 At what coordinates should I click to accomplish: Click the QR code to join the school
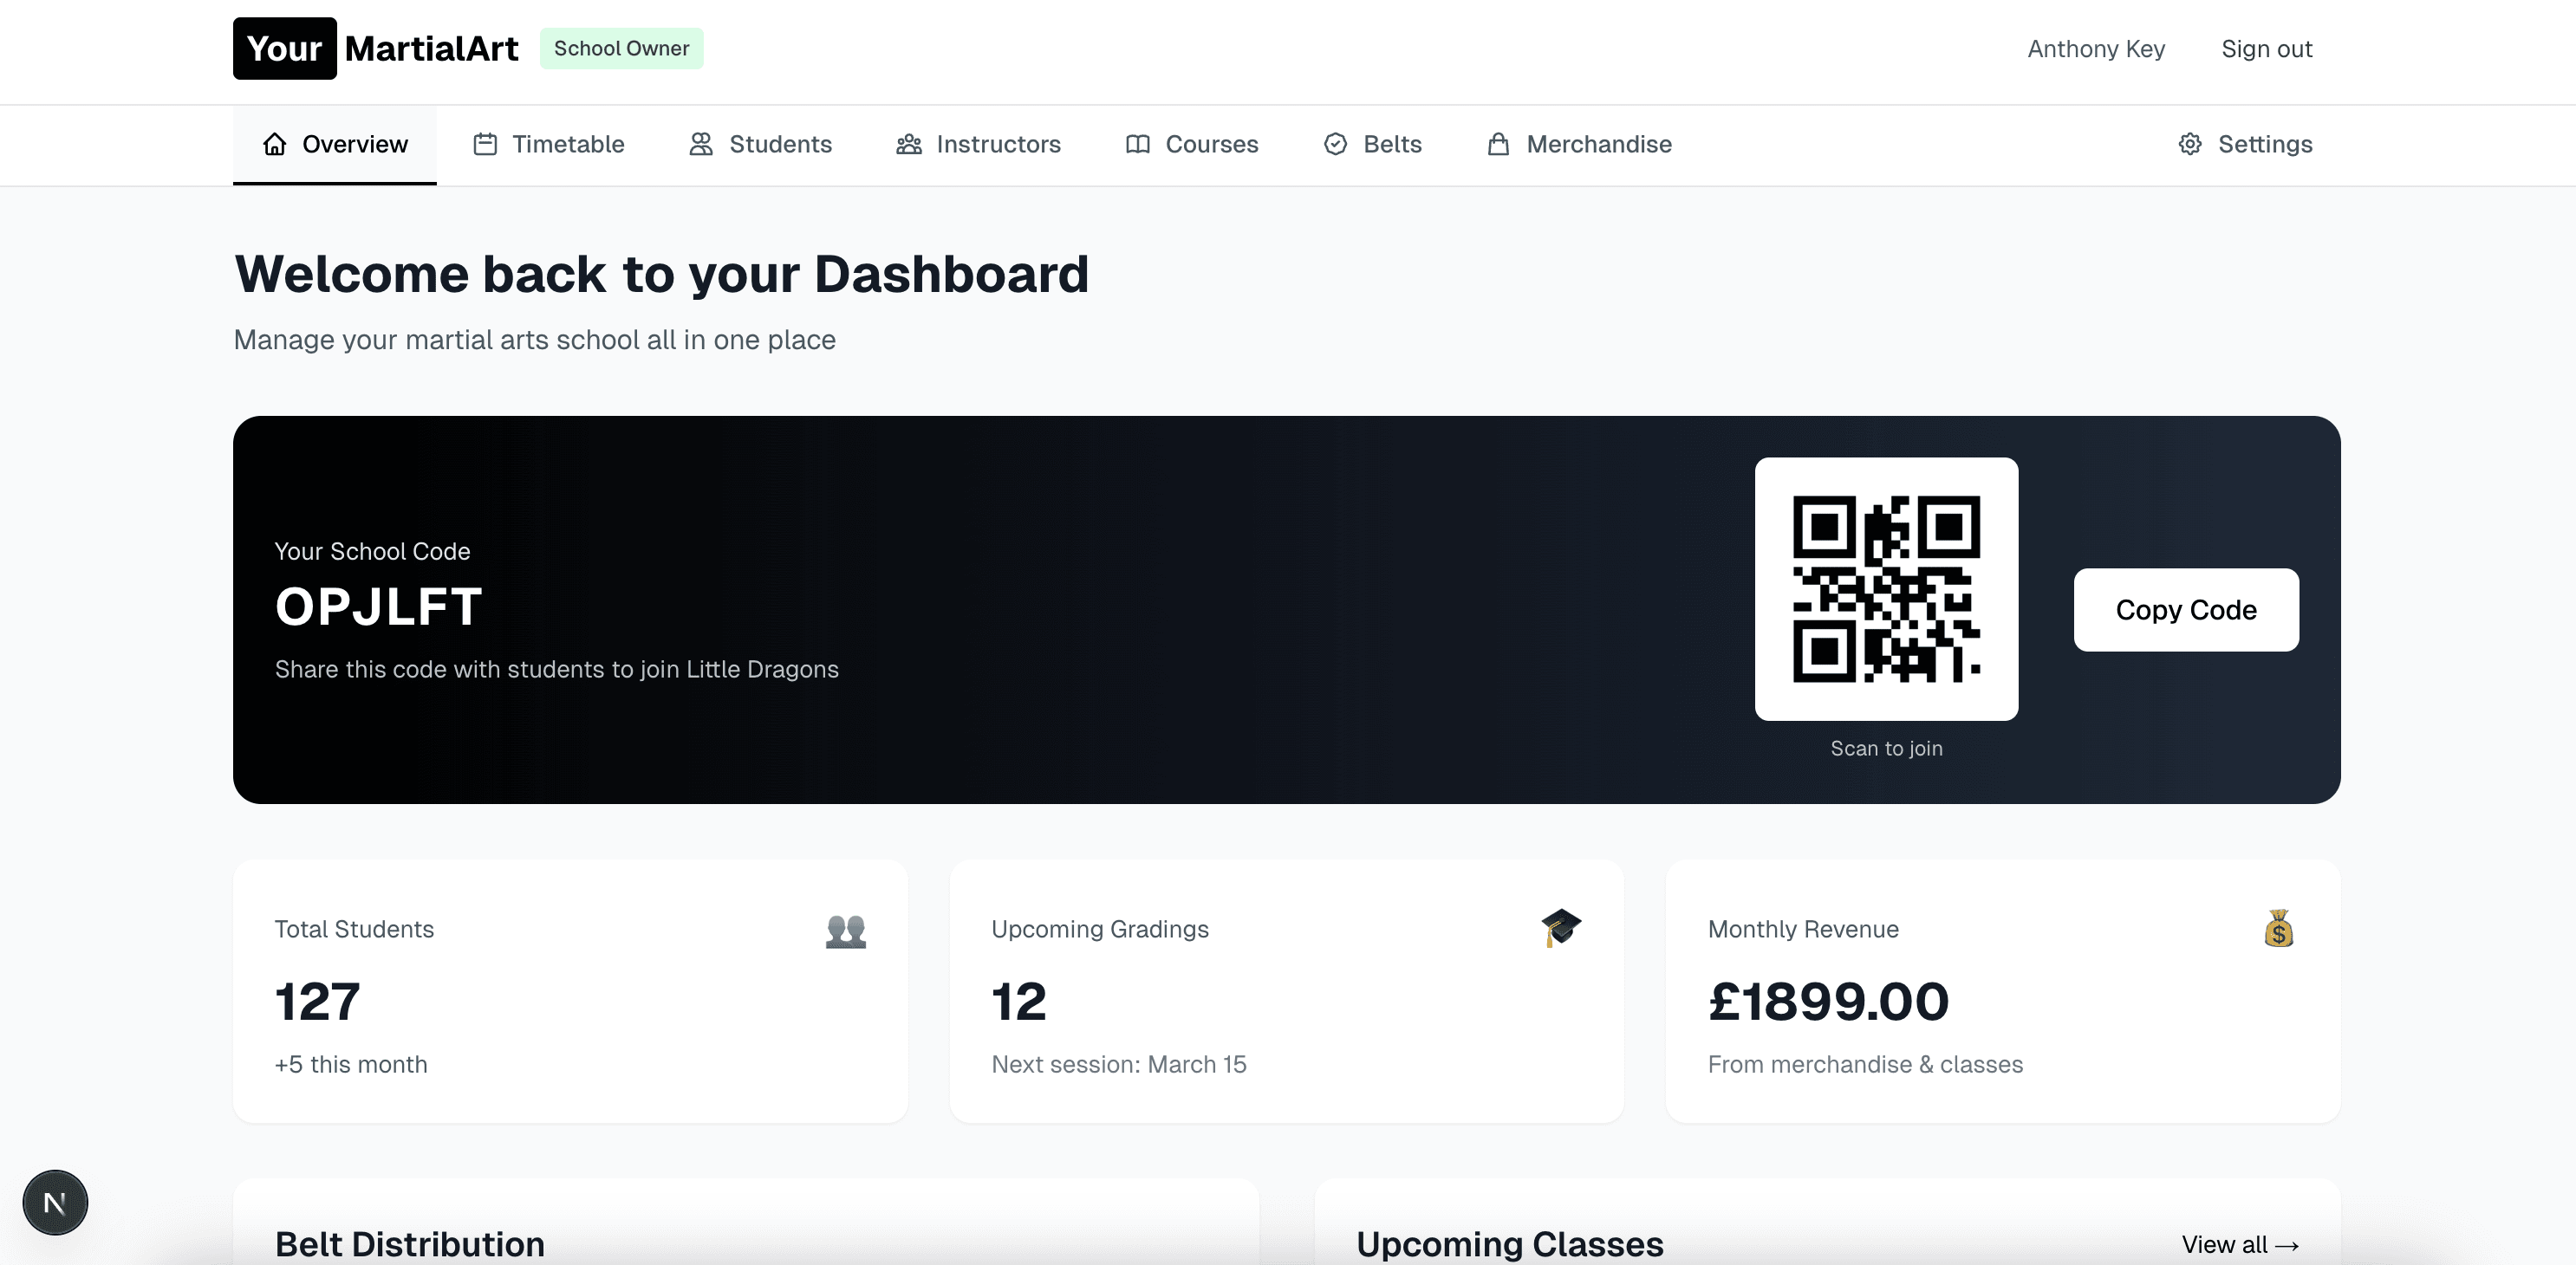[1887, 588]
